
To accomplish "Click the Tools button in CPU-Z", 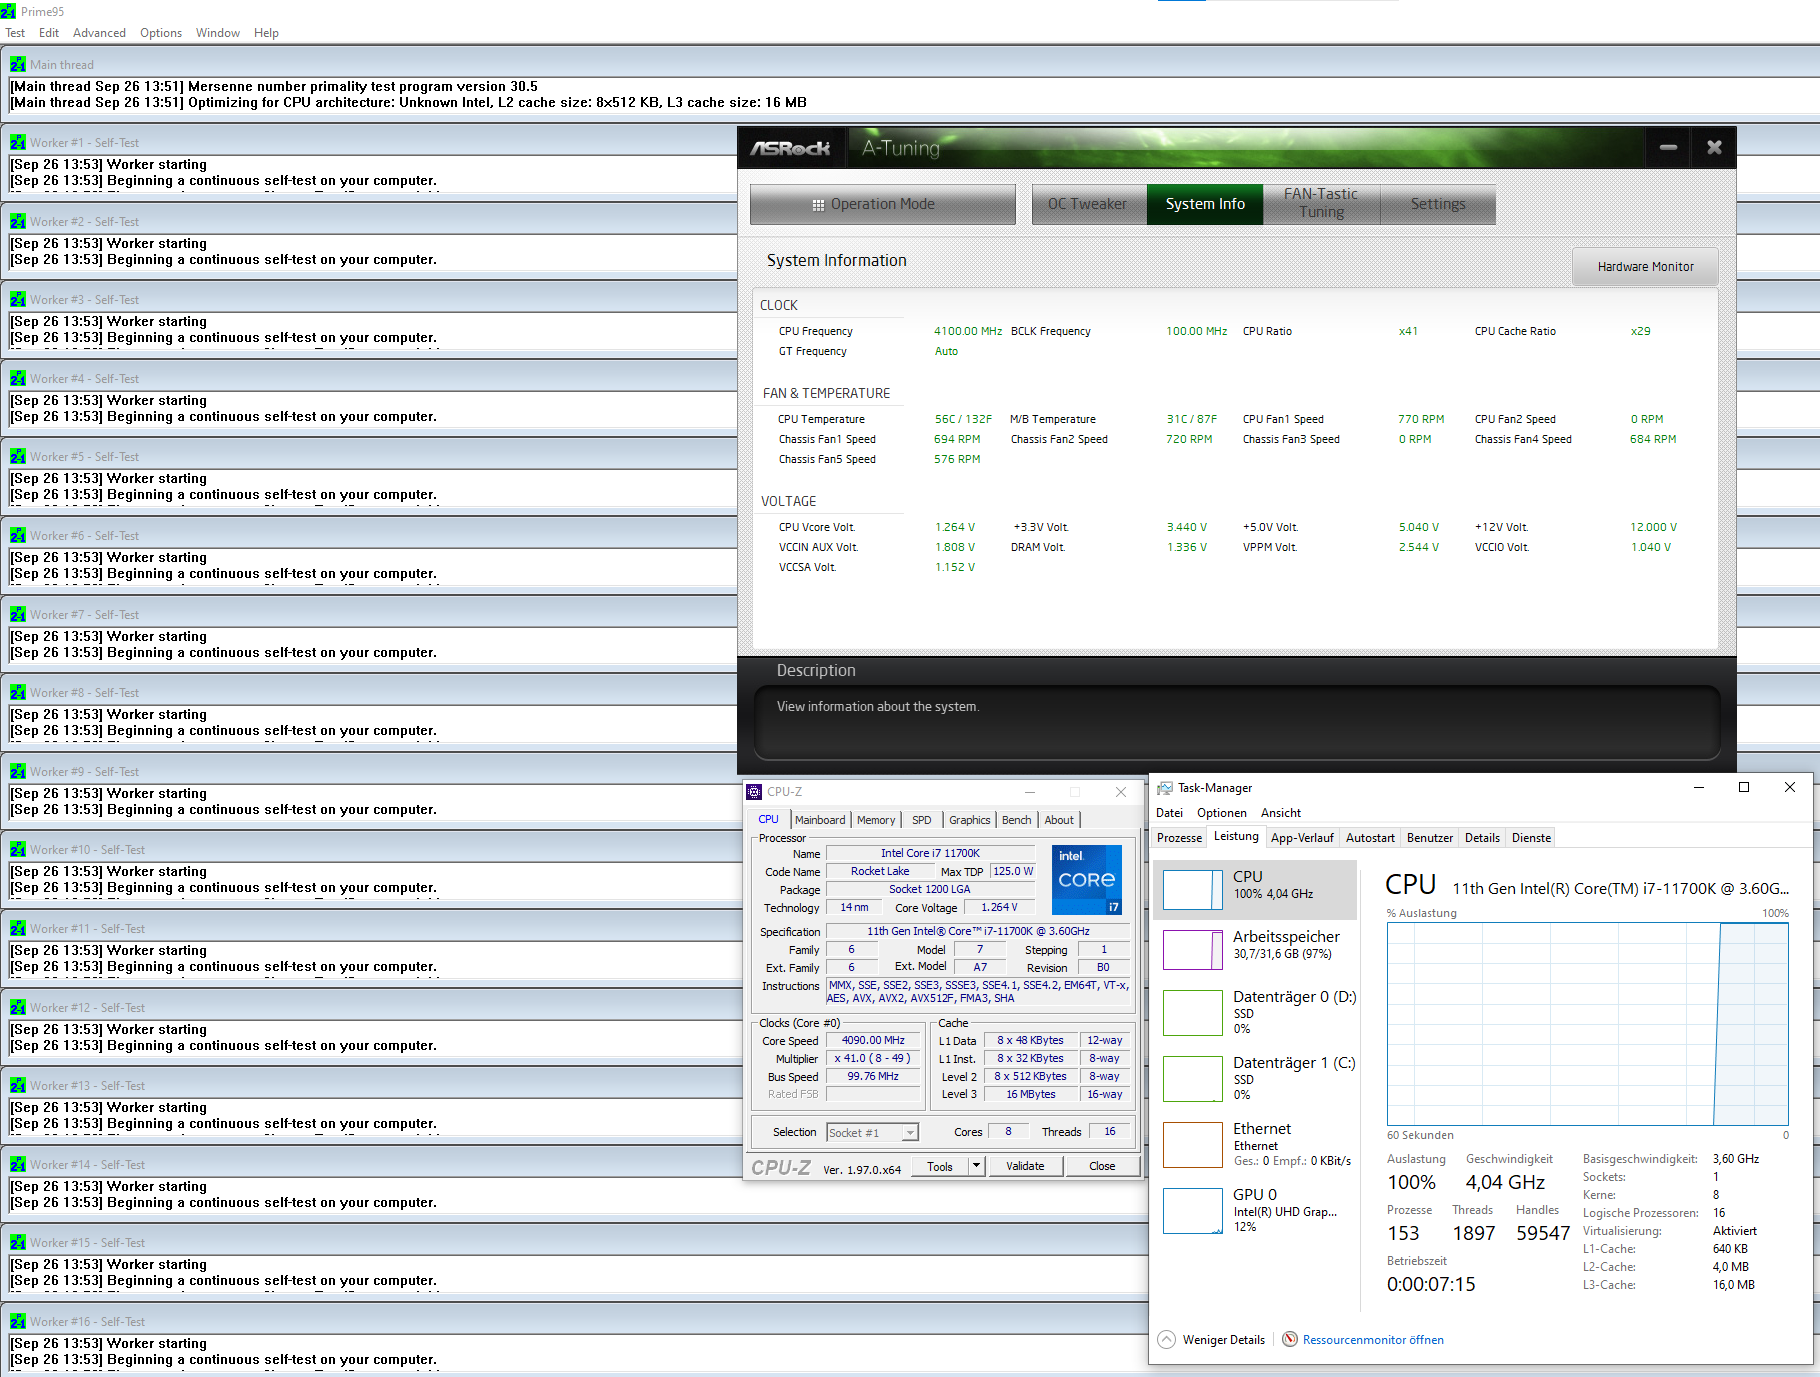I will pos(940,1166).
